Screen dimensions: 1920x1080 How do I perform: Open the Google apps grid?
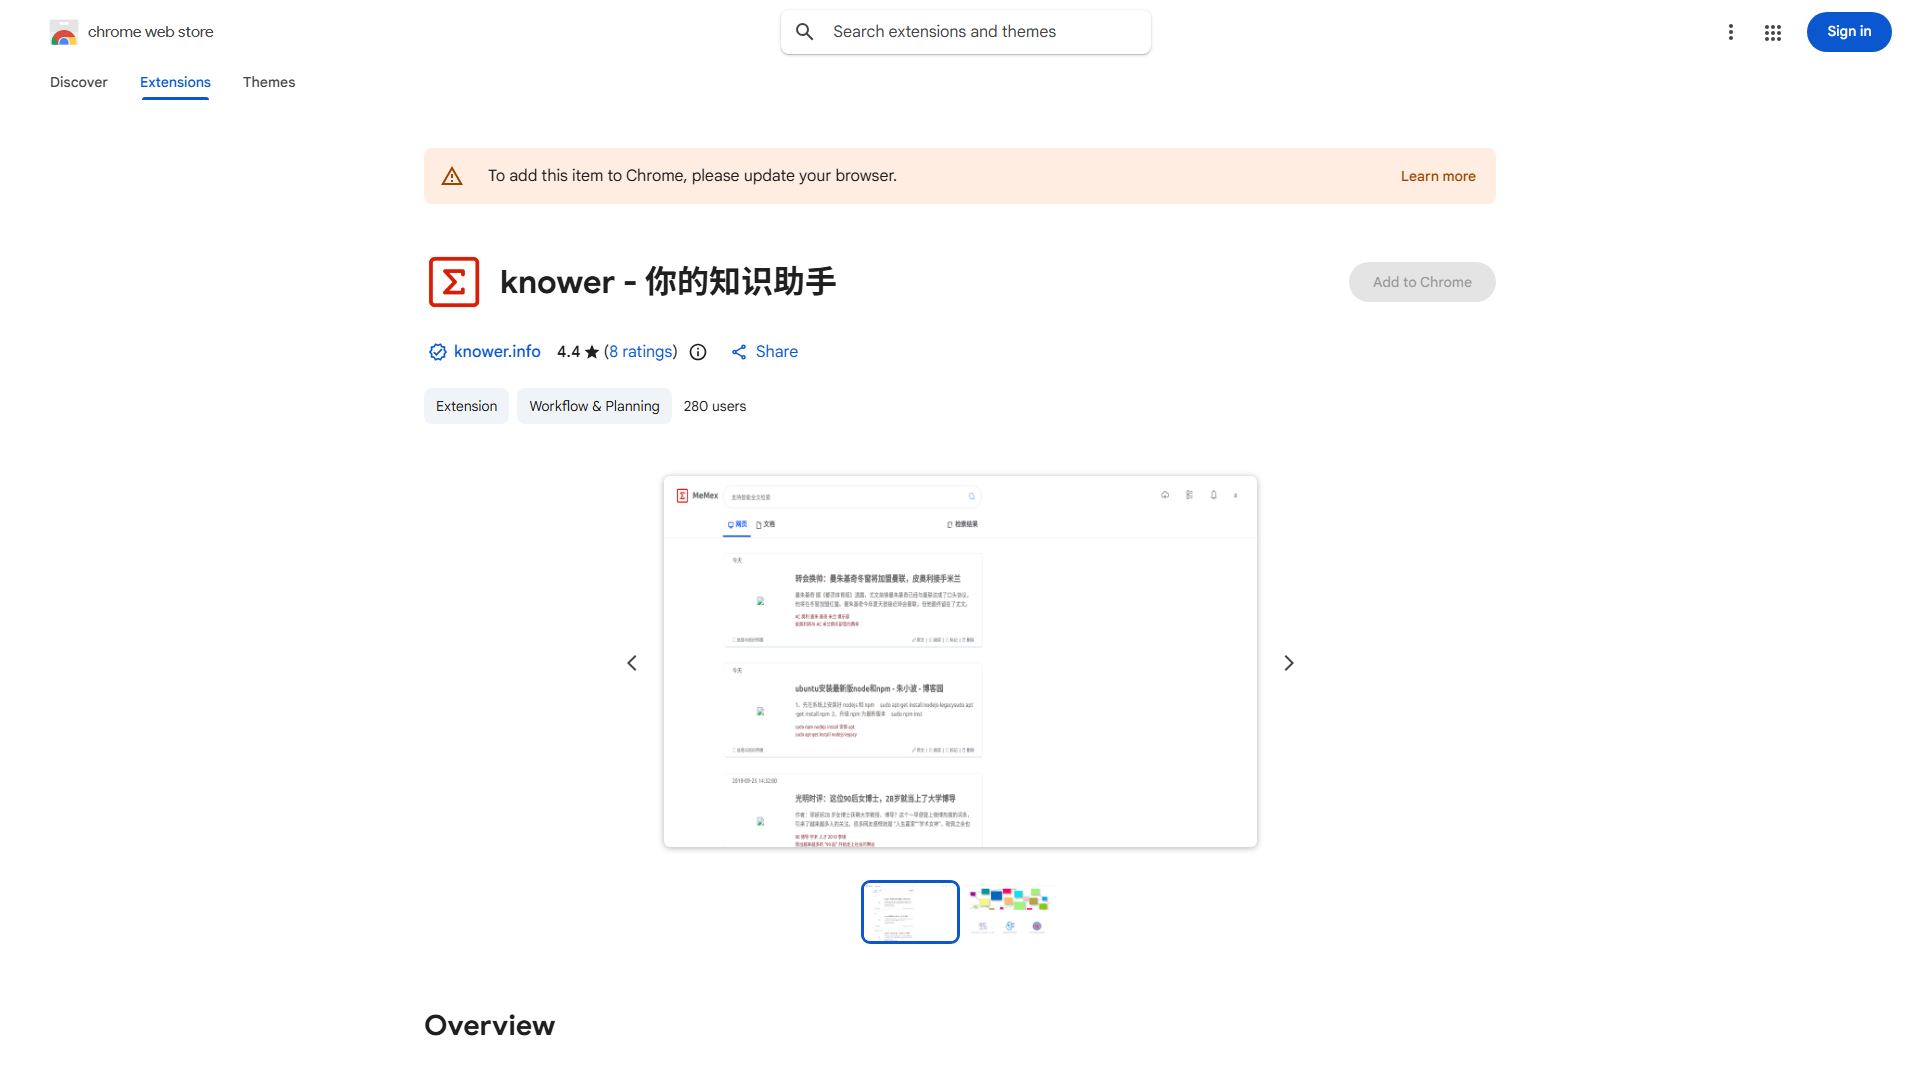(1773, 32)
